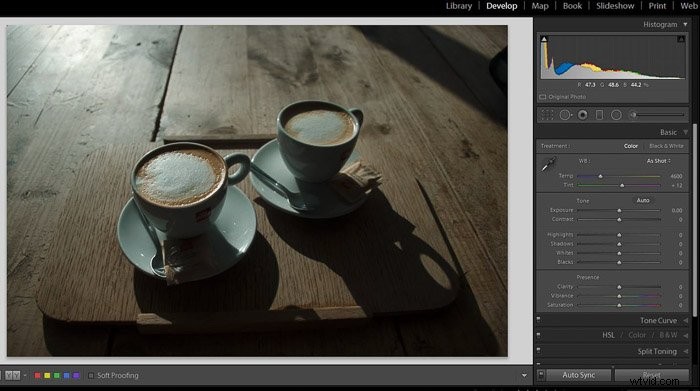Viewport: 700px width, 391px height.
Task: Click the Whites slider handle
Action: 619,253
